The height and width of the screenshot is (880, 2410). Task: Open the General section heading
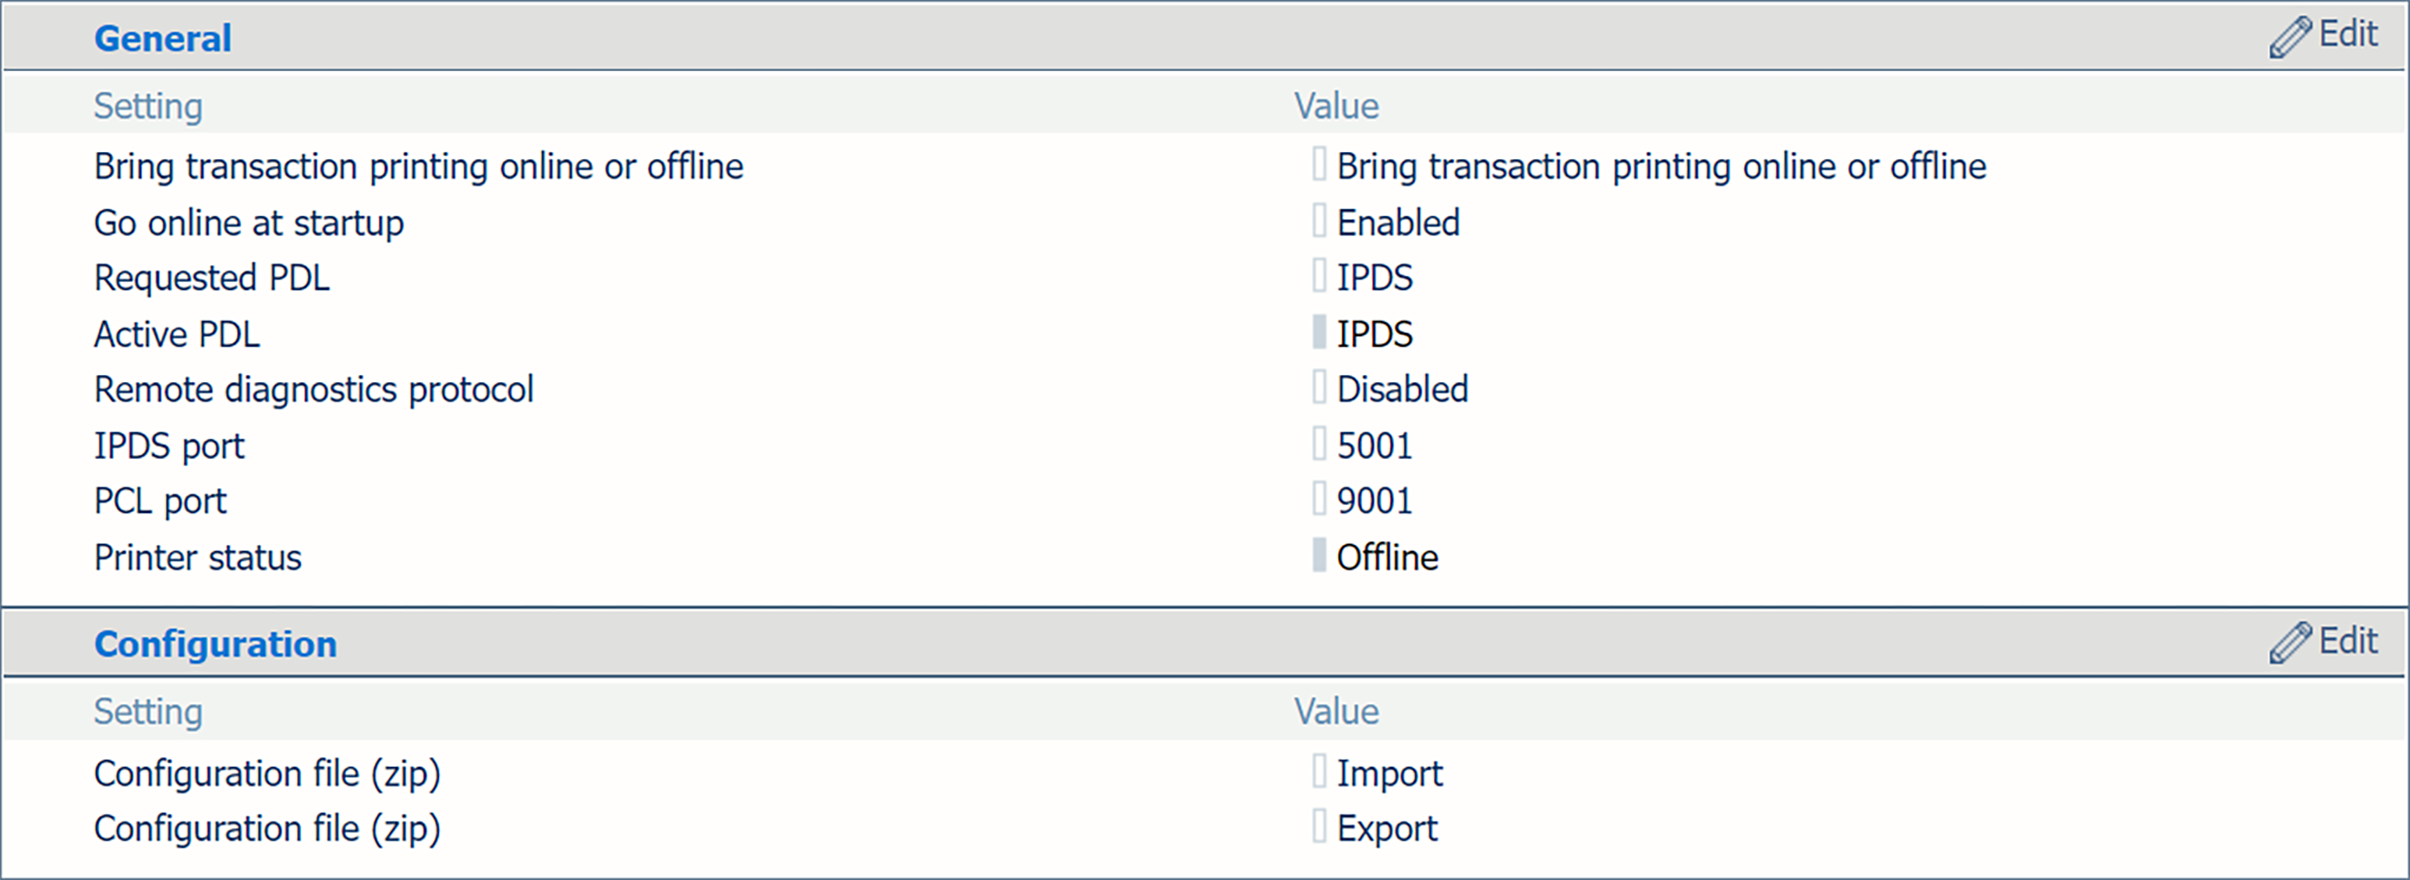pyautogui.click(x=163, y=38)
